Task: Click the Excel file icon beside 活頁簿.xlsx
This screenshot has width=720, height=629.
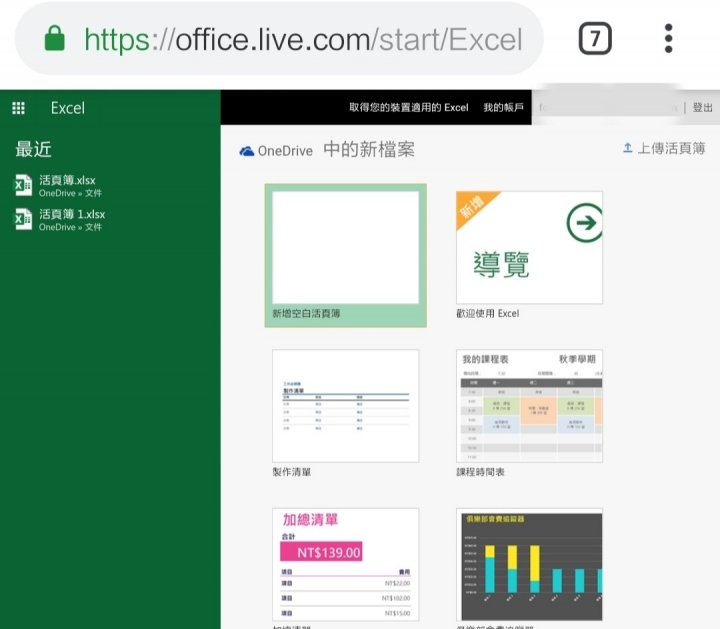Action: [x=23, y=185]
